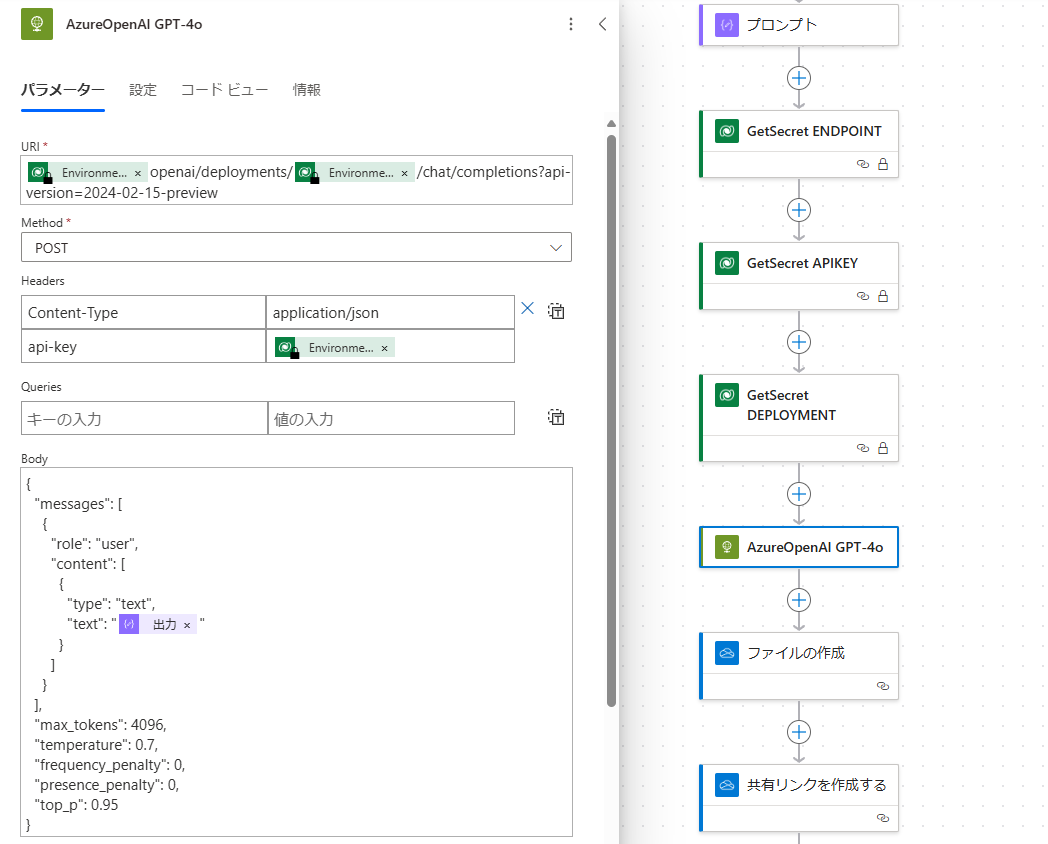Select the GetSecret APIKEY action card
This screenshot has width=1048, height=844.
pos(799,276)
